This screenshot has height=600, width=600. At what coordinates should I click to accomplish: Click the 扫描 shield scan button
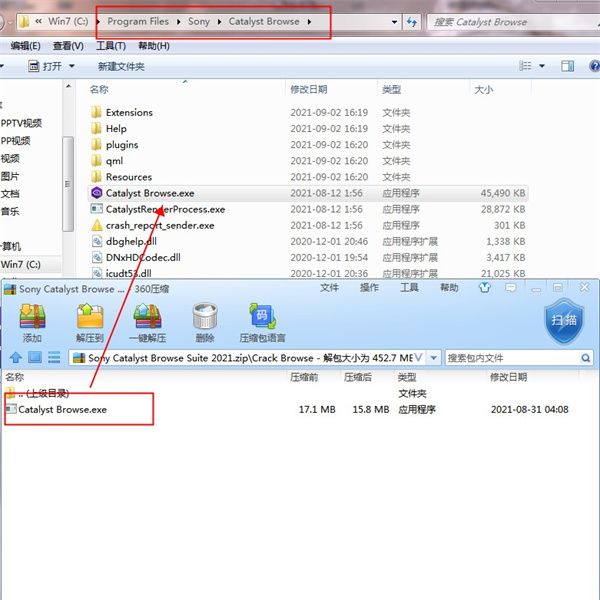(564, 321)
